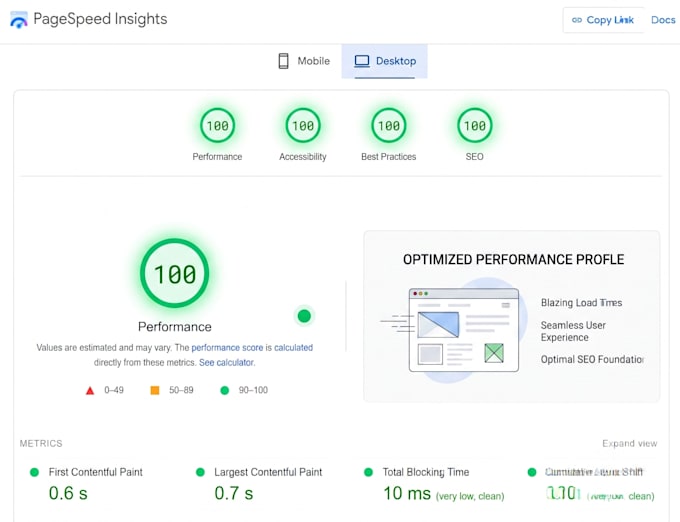This screenshot has width=680, height=522.
Task: Click the 0–49 legend text
Action: click(114, 390)
